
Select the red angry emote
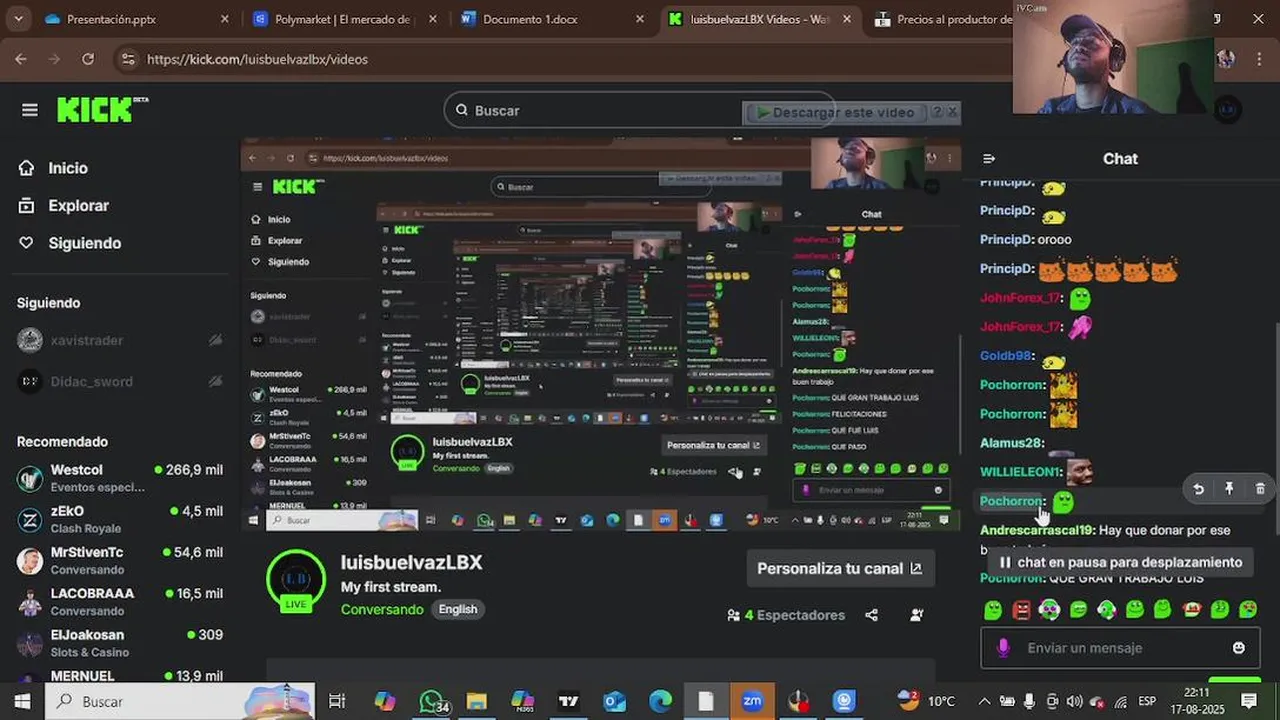(x=1021, y=609)
